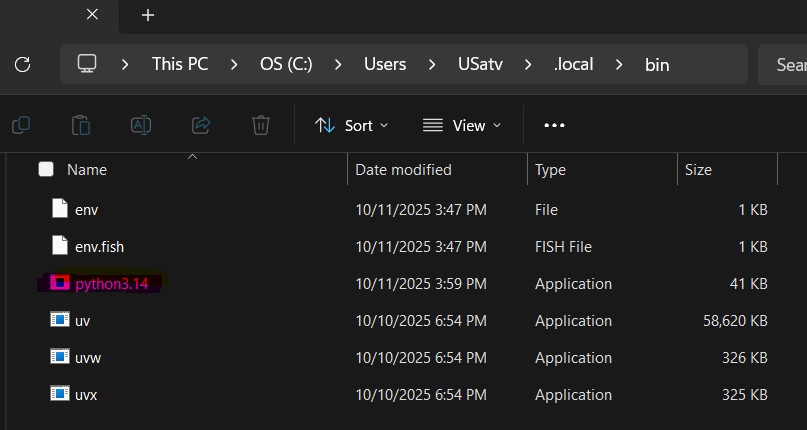
Task: Tick the select-all checkbox beside Name
Action: pyautogui.click(x=46, y=170)
